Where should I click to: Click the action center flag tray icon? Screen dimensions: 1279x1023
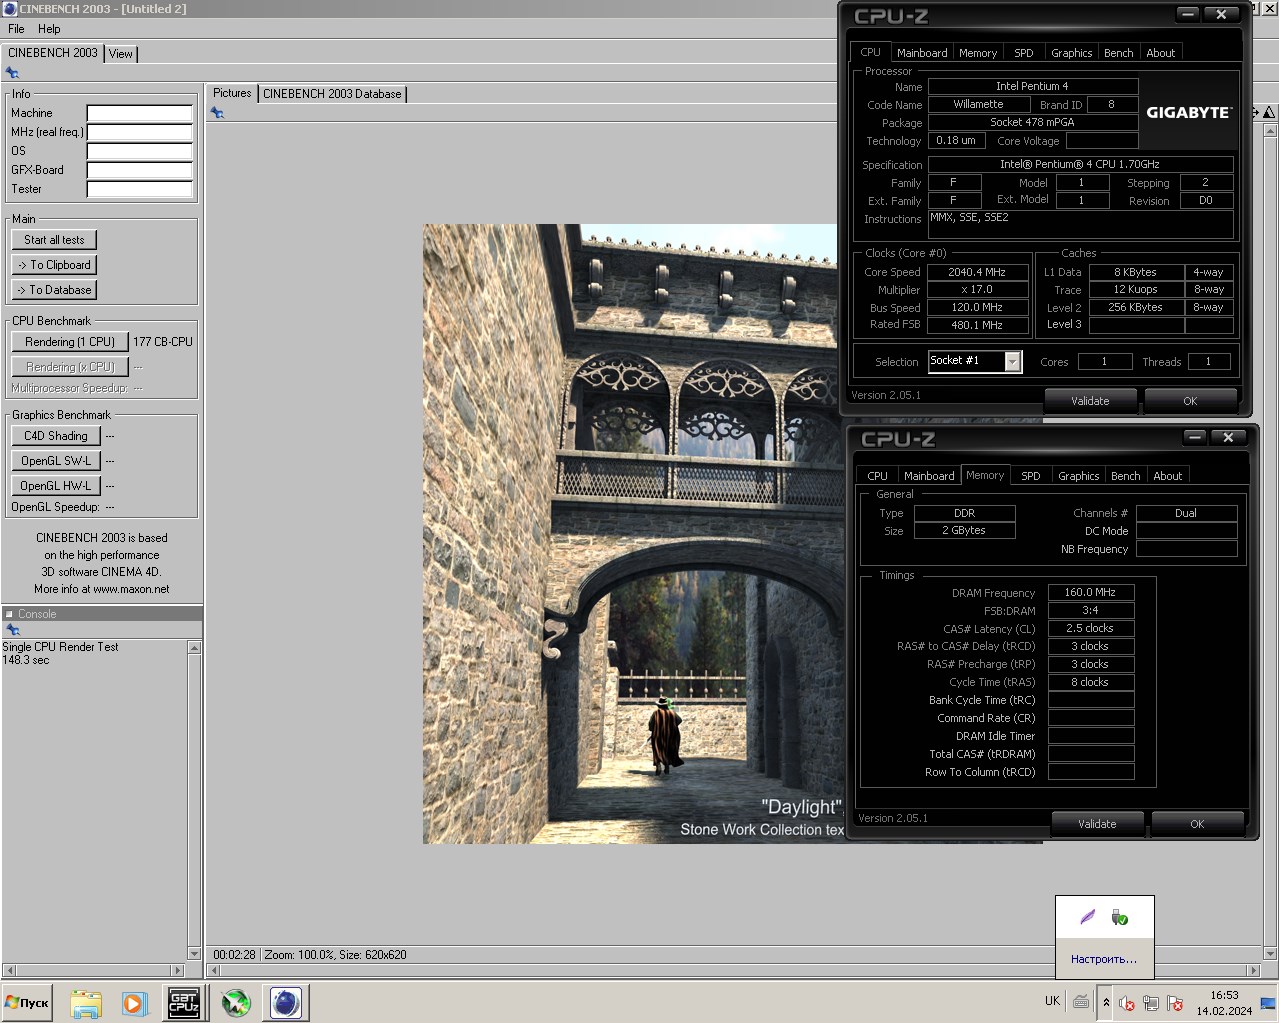1175,1003
